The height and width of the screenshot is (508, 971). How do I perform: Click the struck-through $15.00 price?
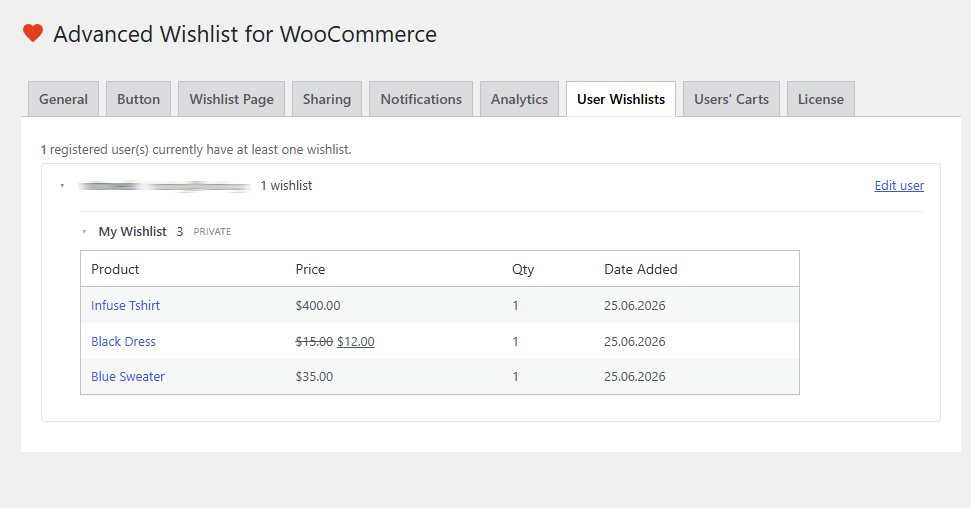[314, 341]
